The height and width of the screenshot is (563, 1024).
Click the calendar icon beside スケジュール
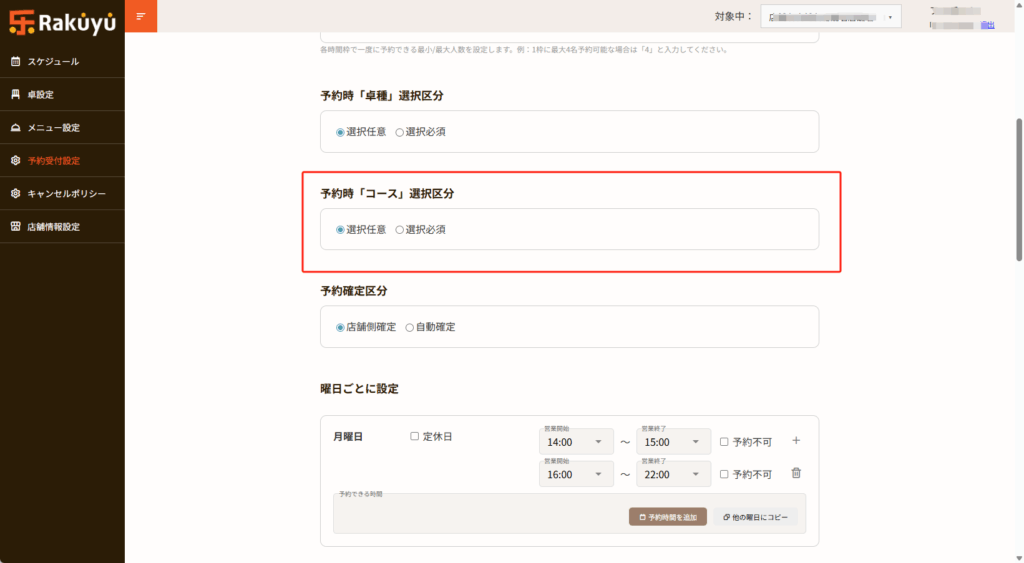tap(15, 62)
